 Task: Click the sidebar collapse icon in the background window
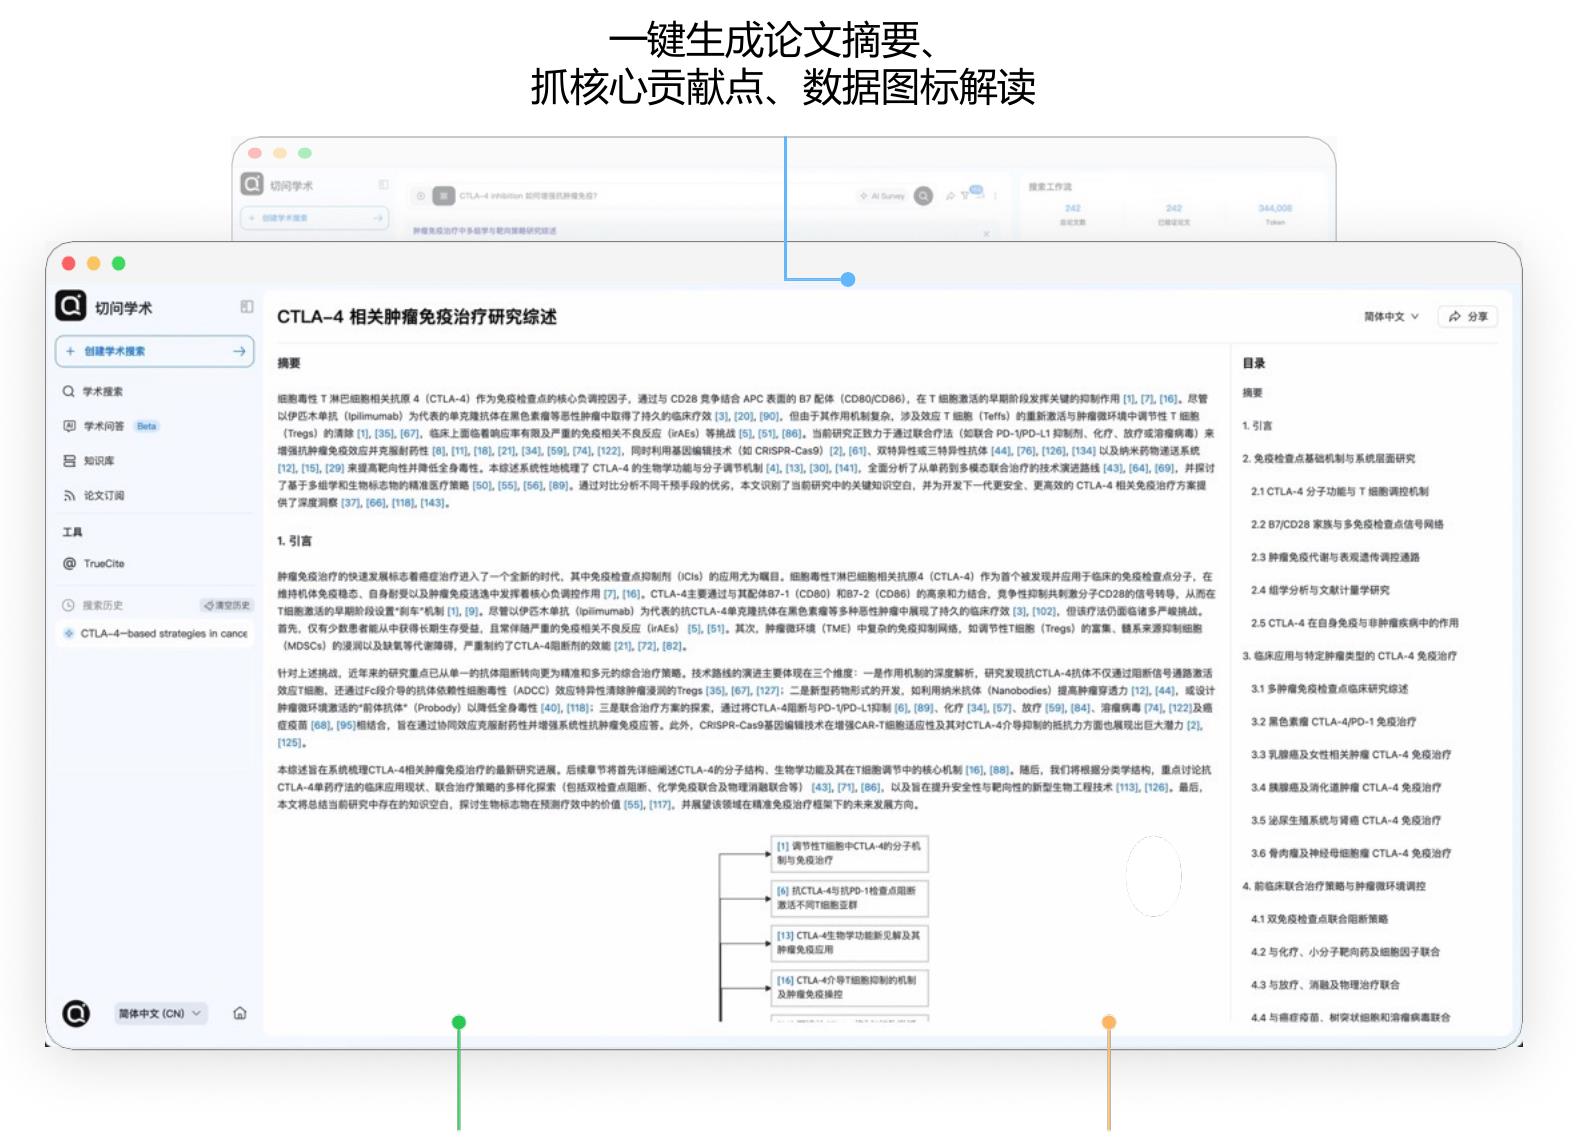(383, 185)
